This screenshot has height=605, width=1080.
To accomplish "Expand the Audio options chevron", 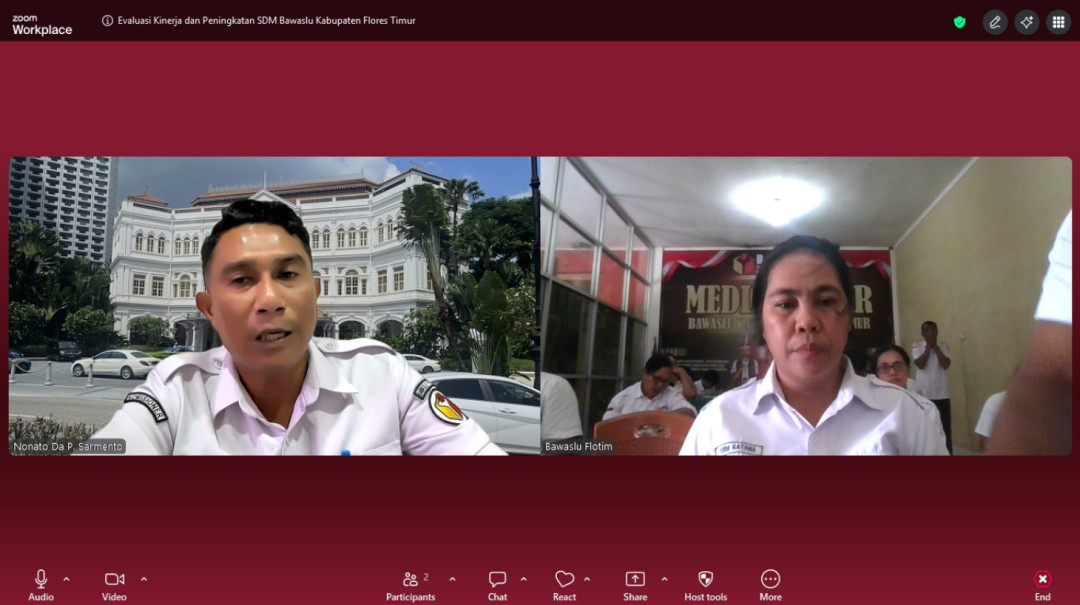I will click(67, 579).
